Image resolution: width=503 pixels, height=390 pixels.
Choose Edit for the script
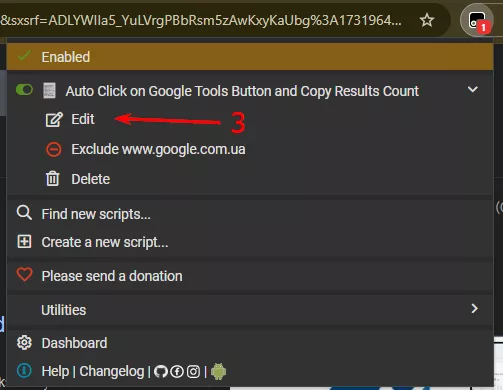[x=83, y=119]
